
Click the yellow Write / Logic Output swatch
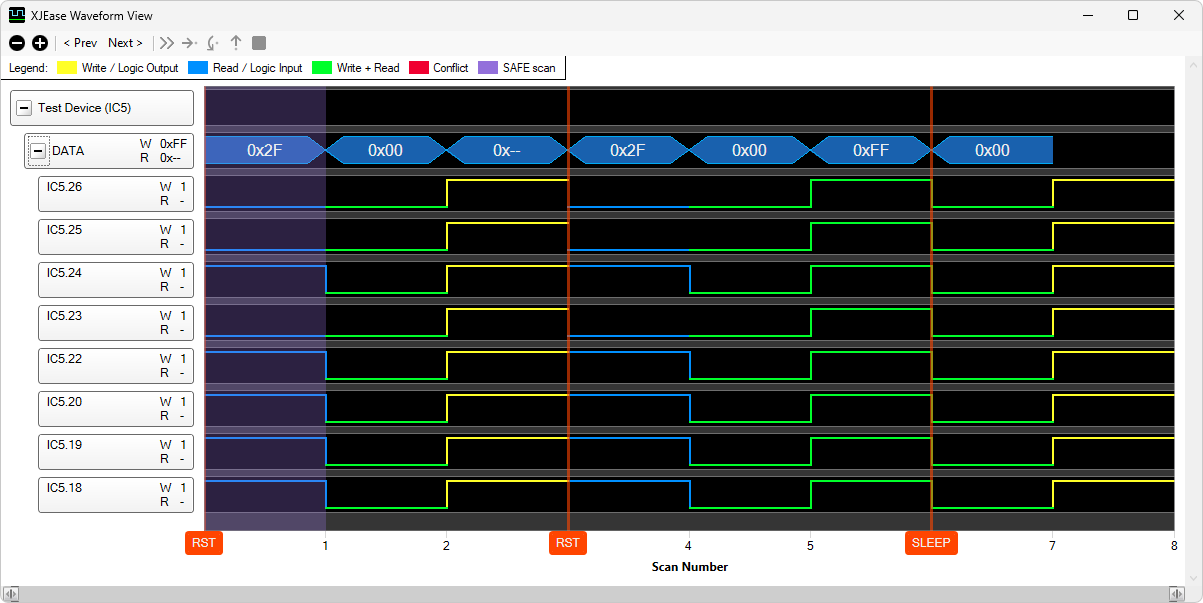pos(67,68)
